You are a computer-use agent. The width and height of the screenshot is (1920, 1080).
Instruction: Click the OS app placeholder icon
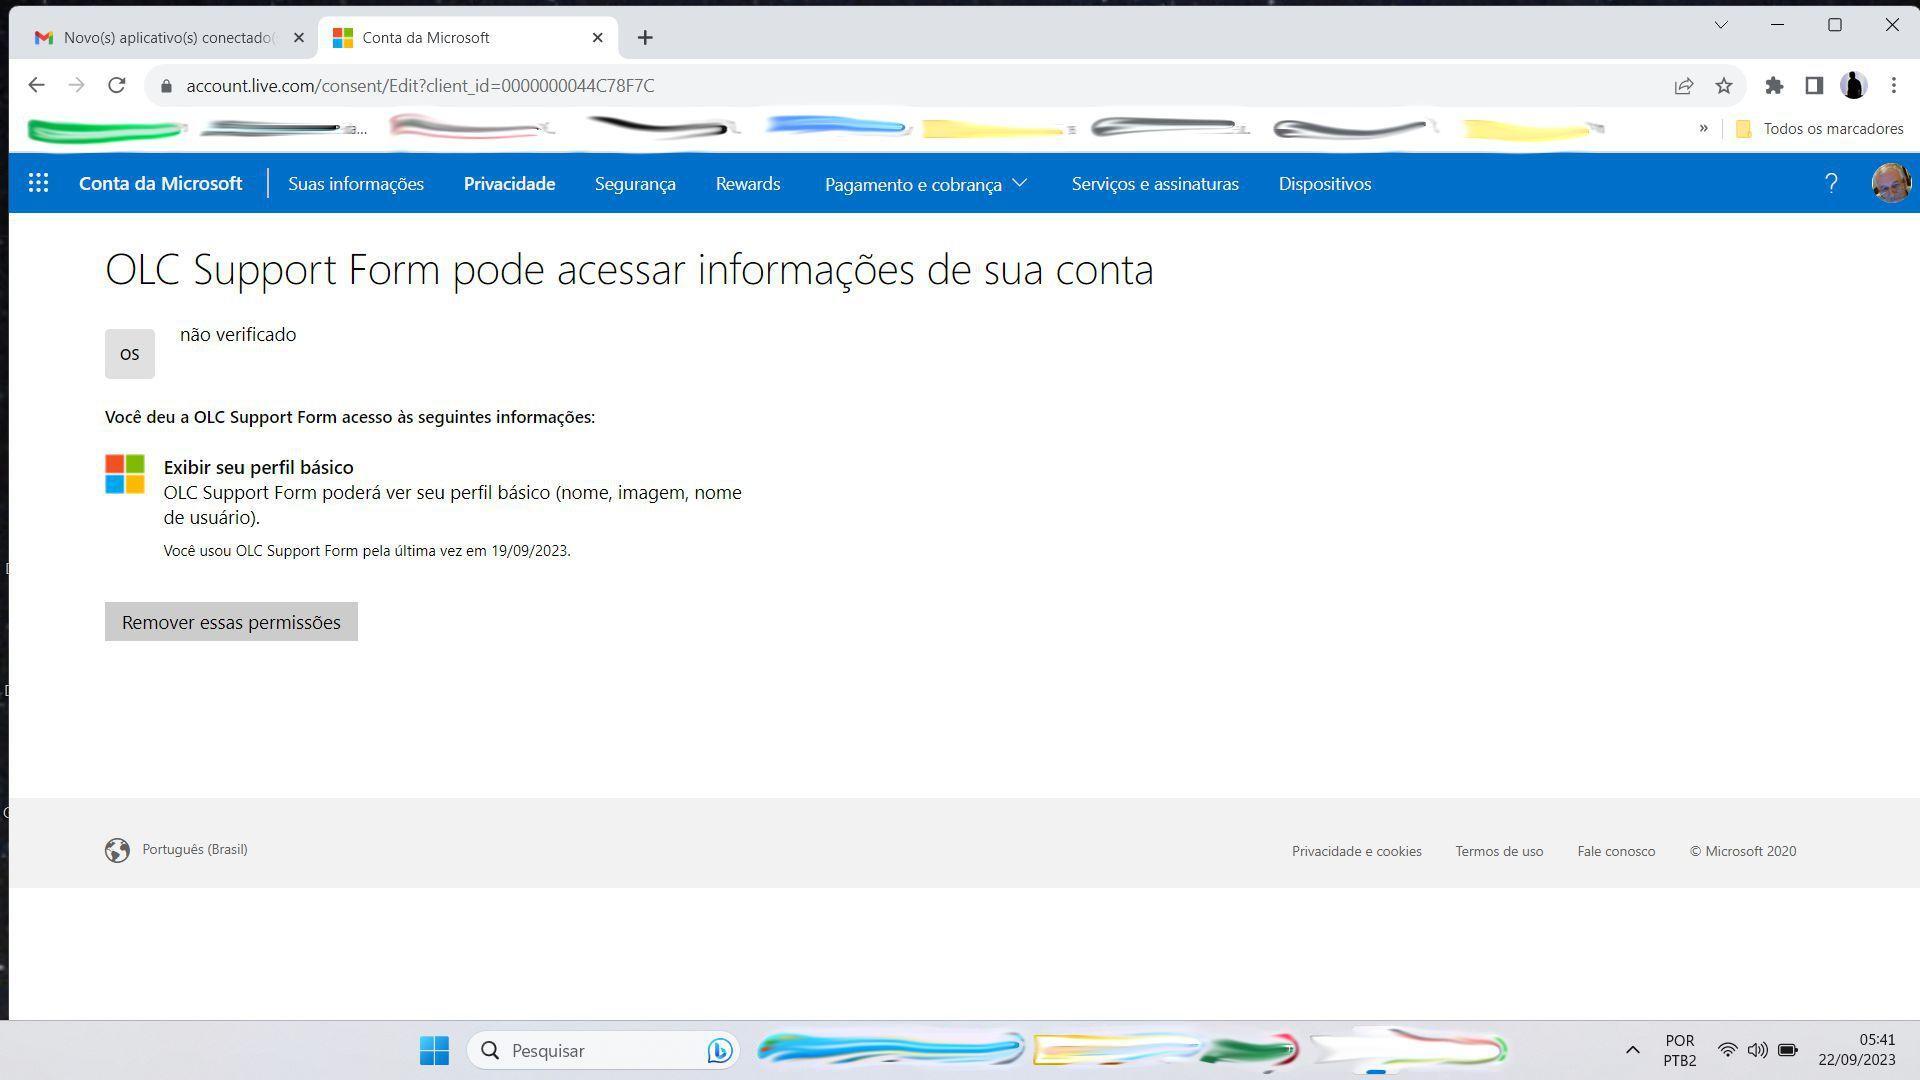coord(130,354)
